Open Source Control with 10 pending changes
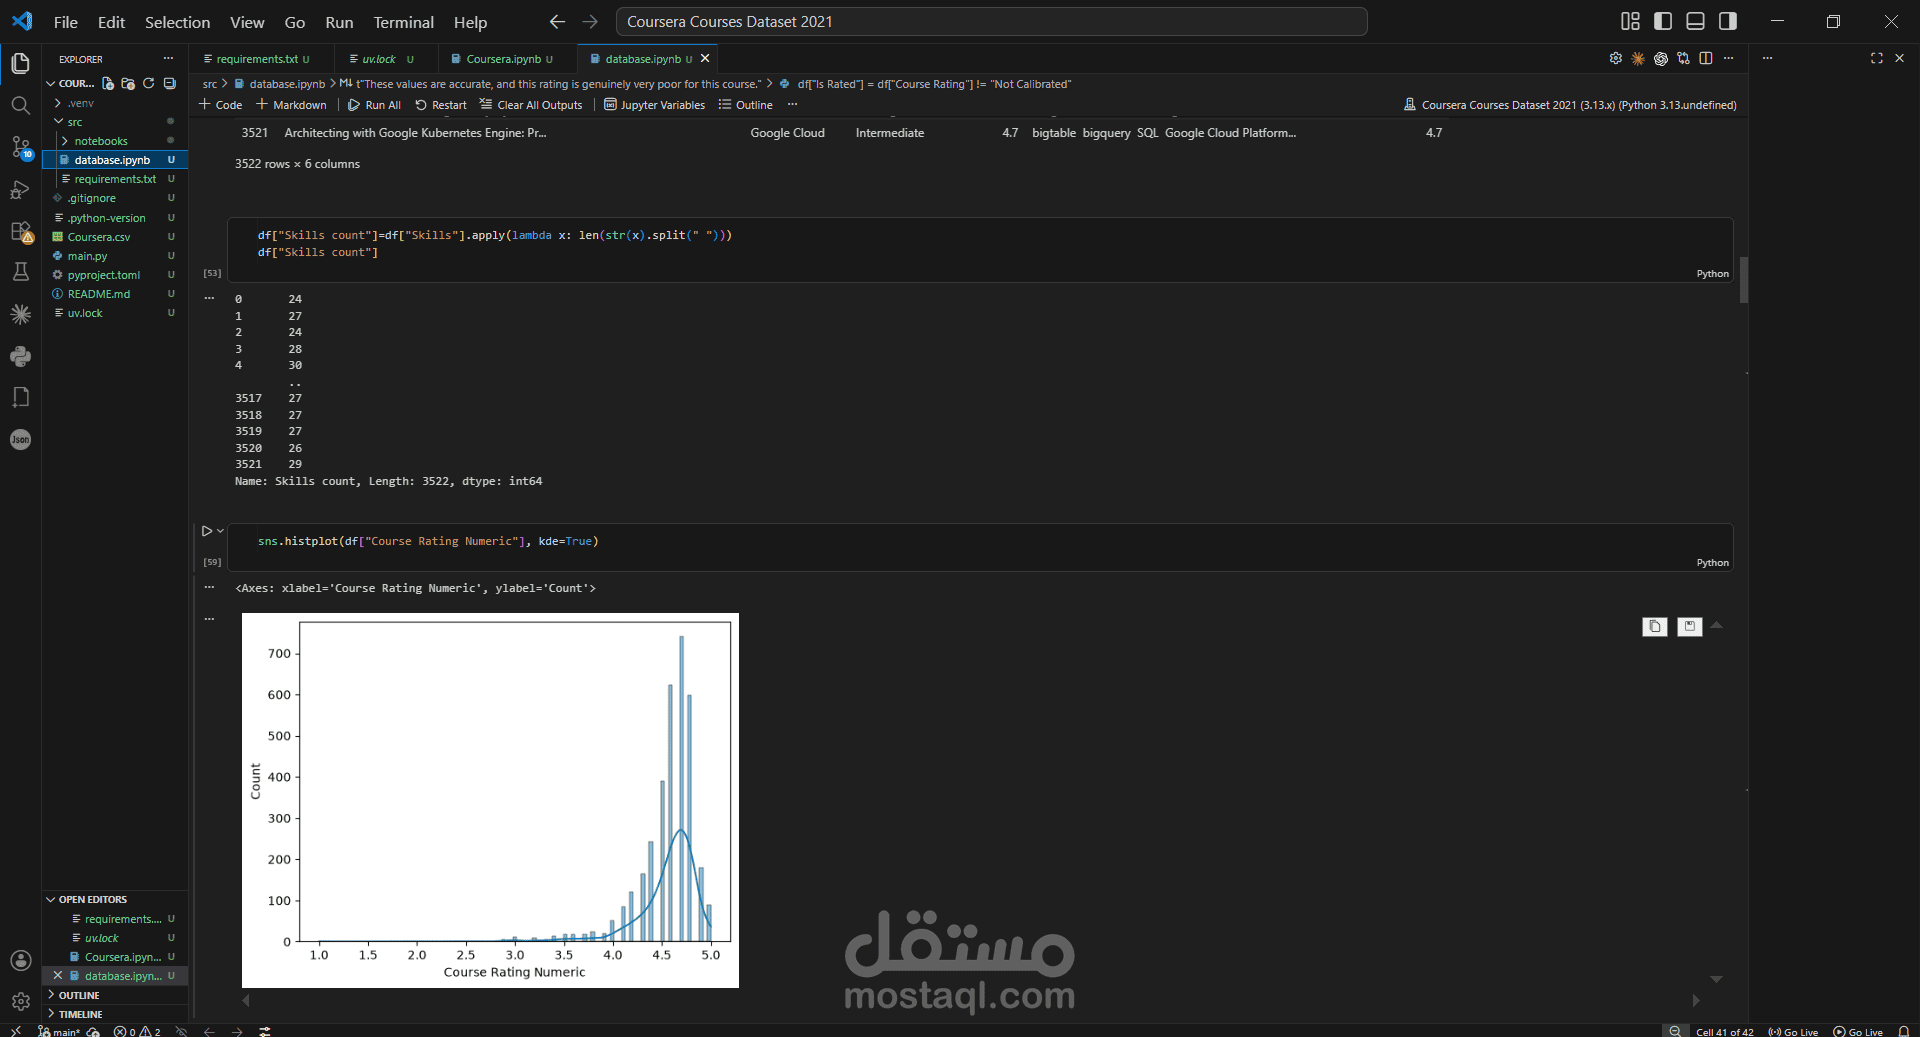The image size is (1920, 1037). (20, 148)
